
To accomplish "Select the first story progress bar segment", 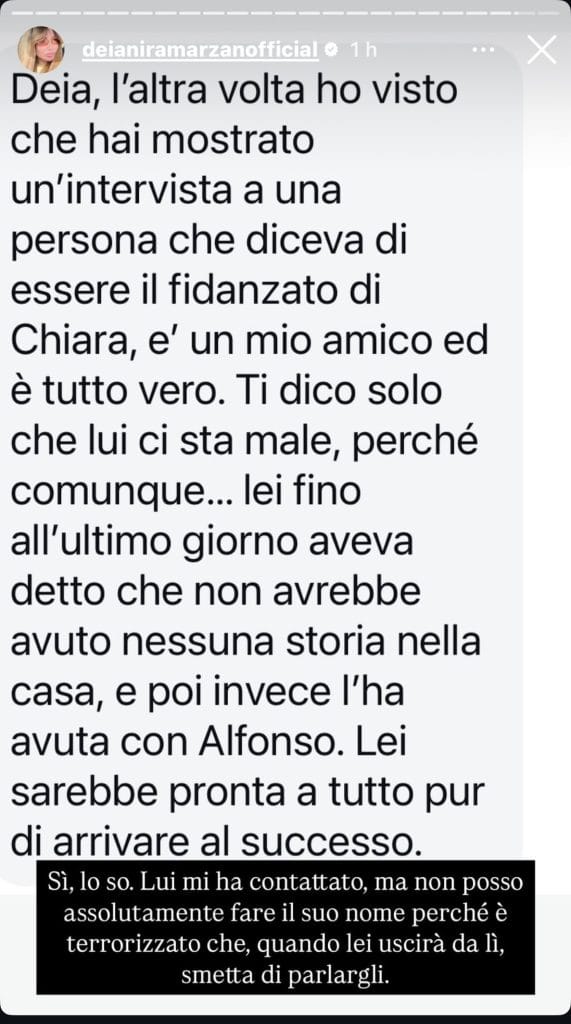I will (x=20, y=12).
